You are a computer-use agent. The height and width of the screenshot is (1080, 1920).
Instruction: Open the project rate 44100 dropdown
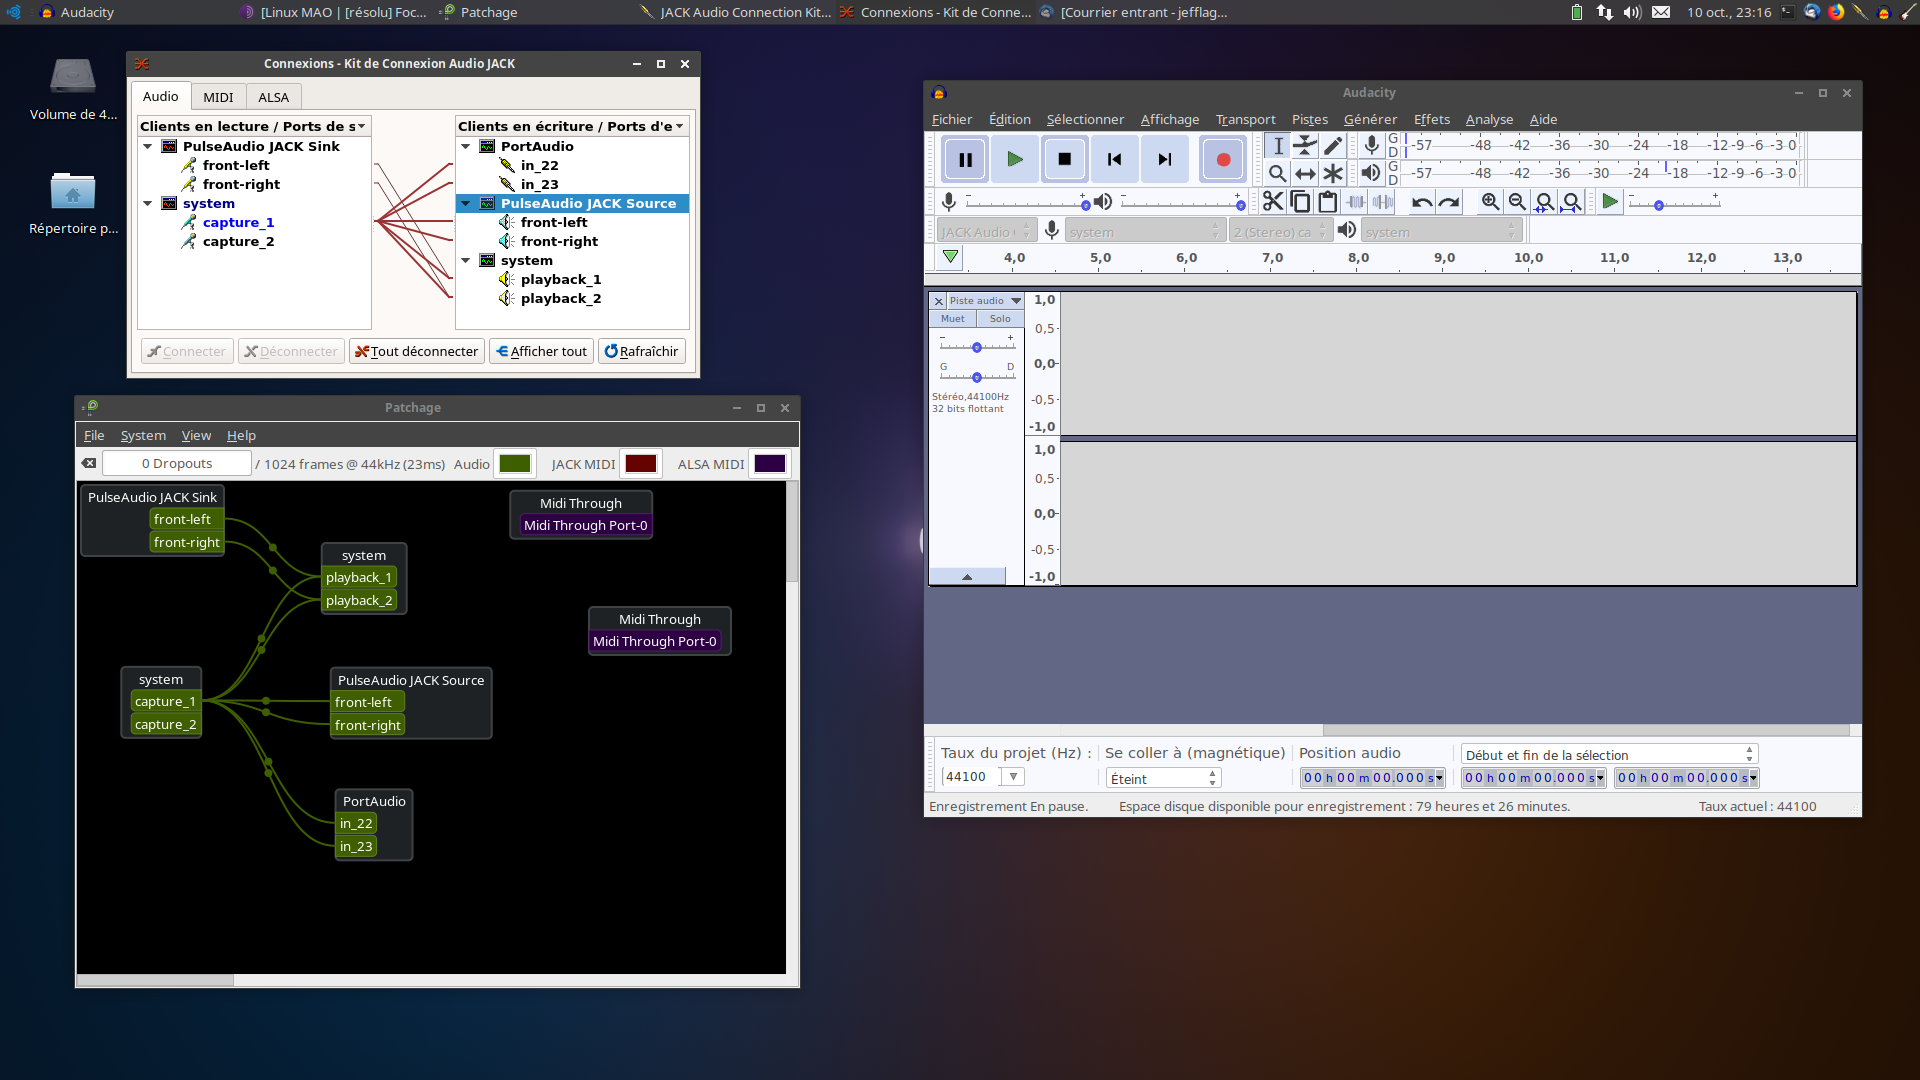1013,777
